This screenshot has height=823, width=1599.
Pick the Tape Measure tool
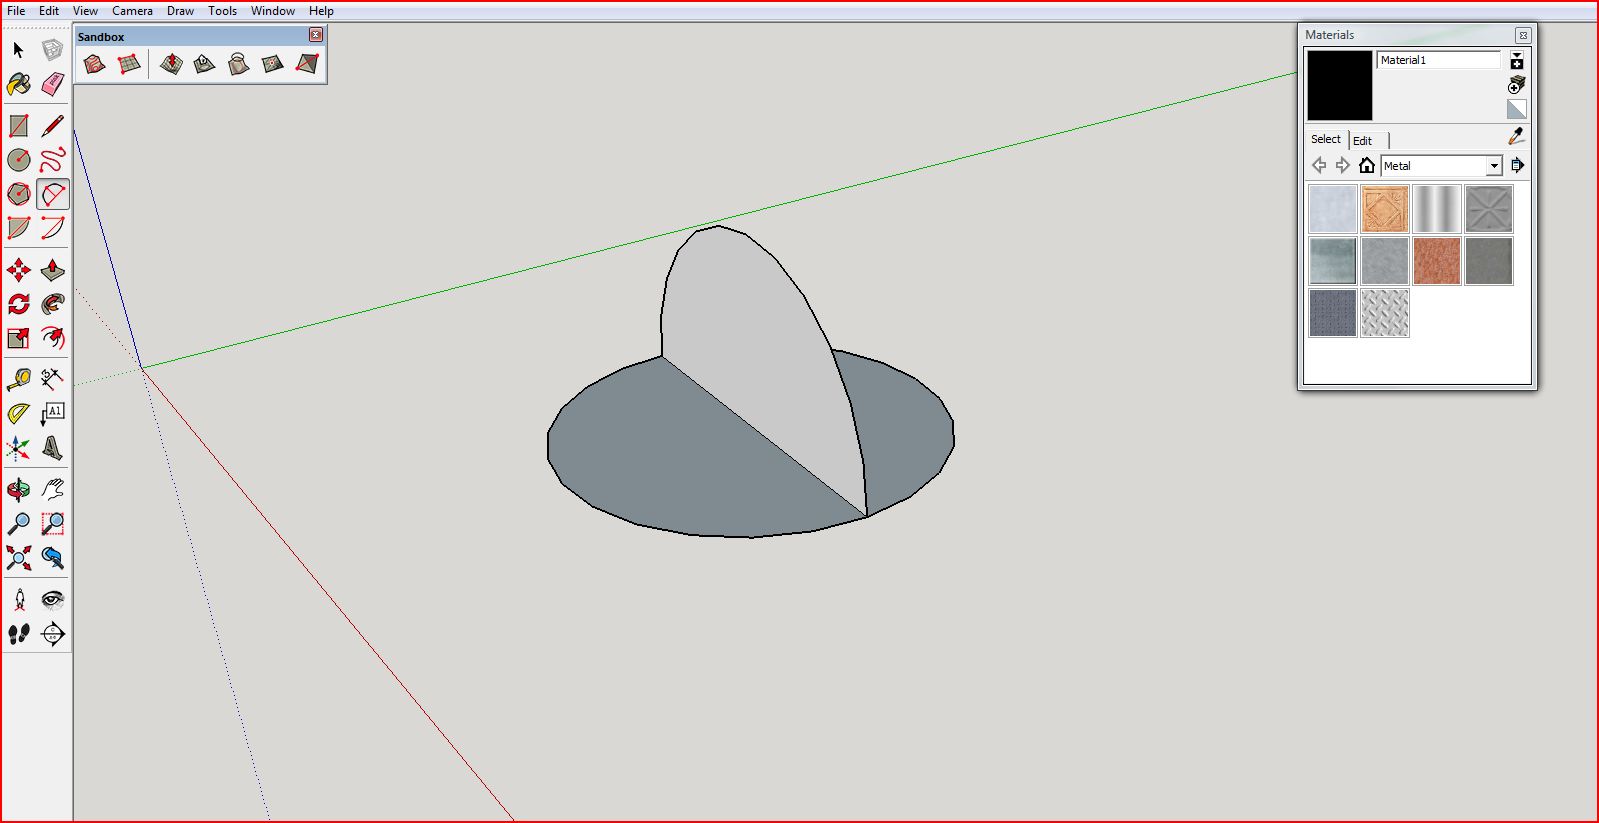[x=18, y=380]
